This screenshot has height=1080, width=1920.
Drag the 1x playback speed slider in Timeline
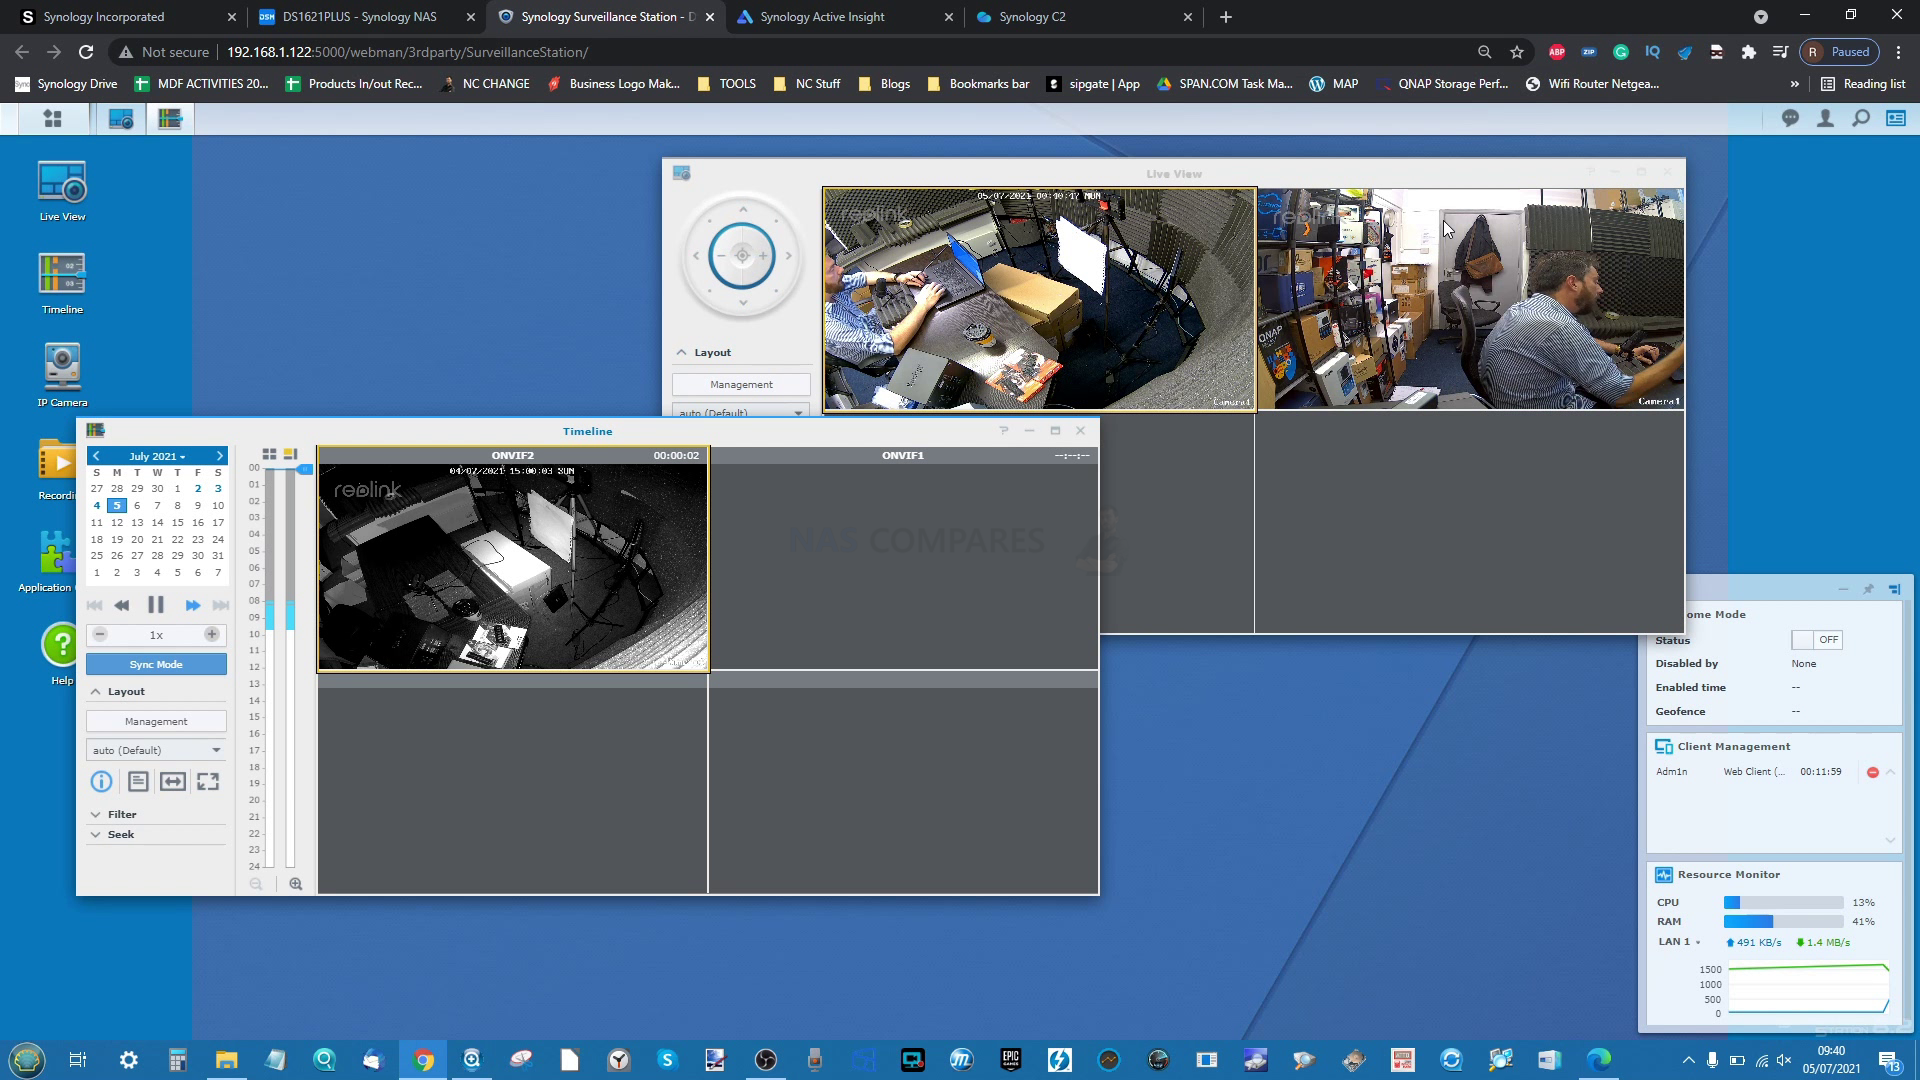click(157, 634)
